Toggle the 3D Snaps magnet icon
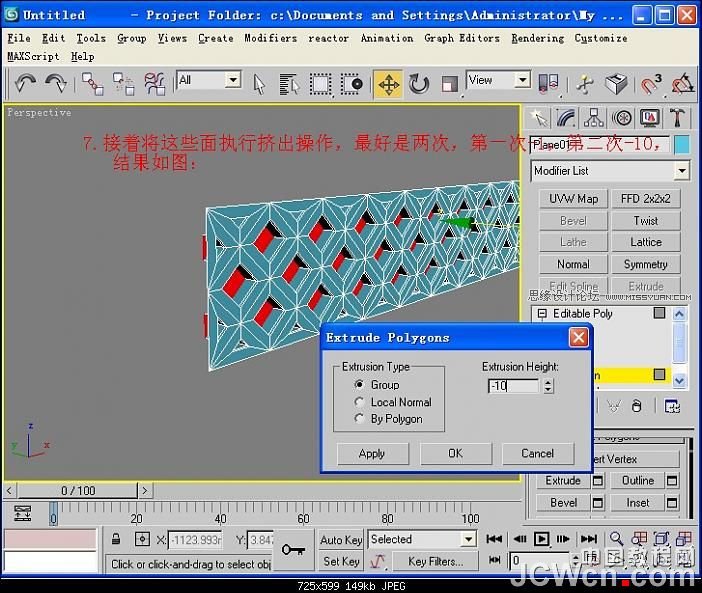The height and width of the screenshot is (593, 702). tap(650, 84)
